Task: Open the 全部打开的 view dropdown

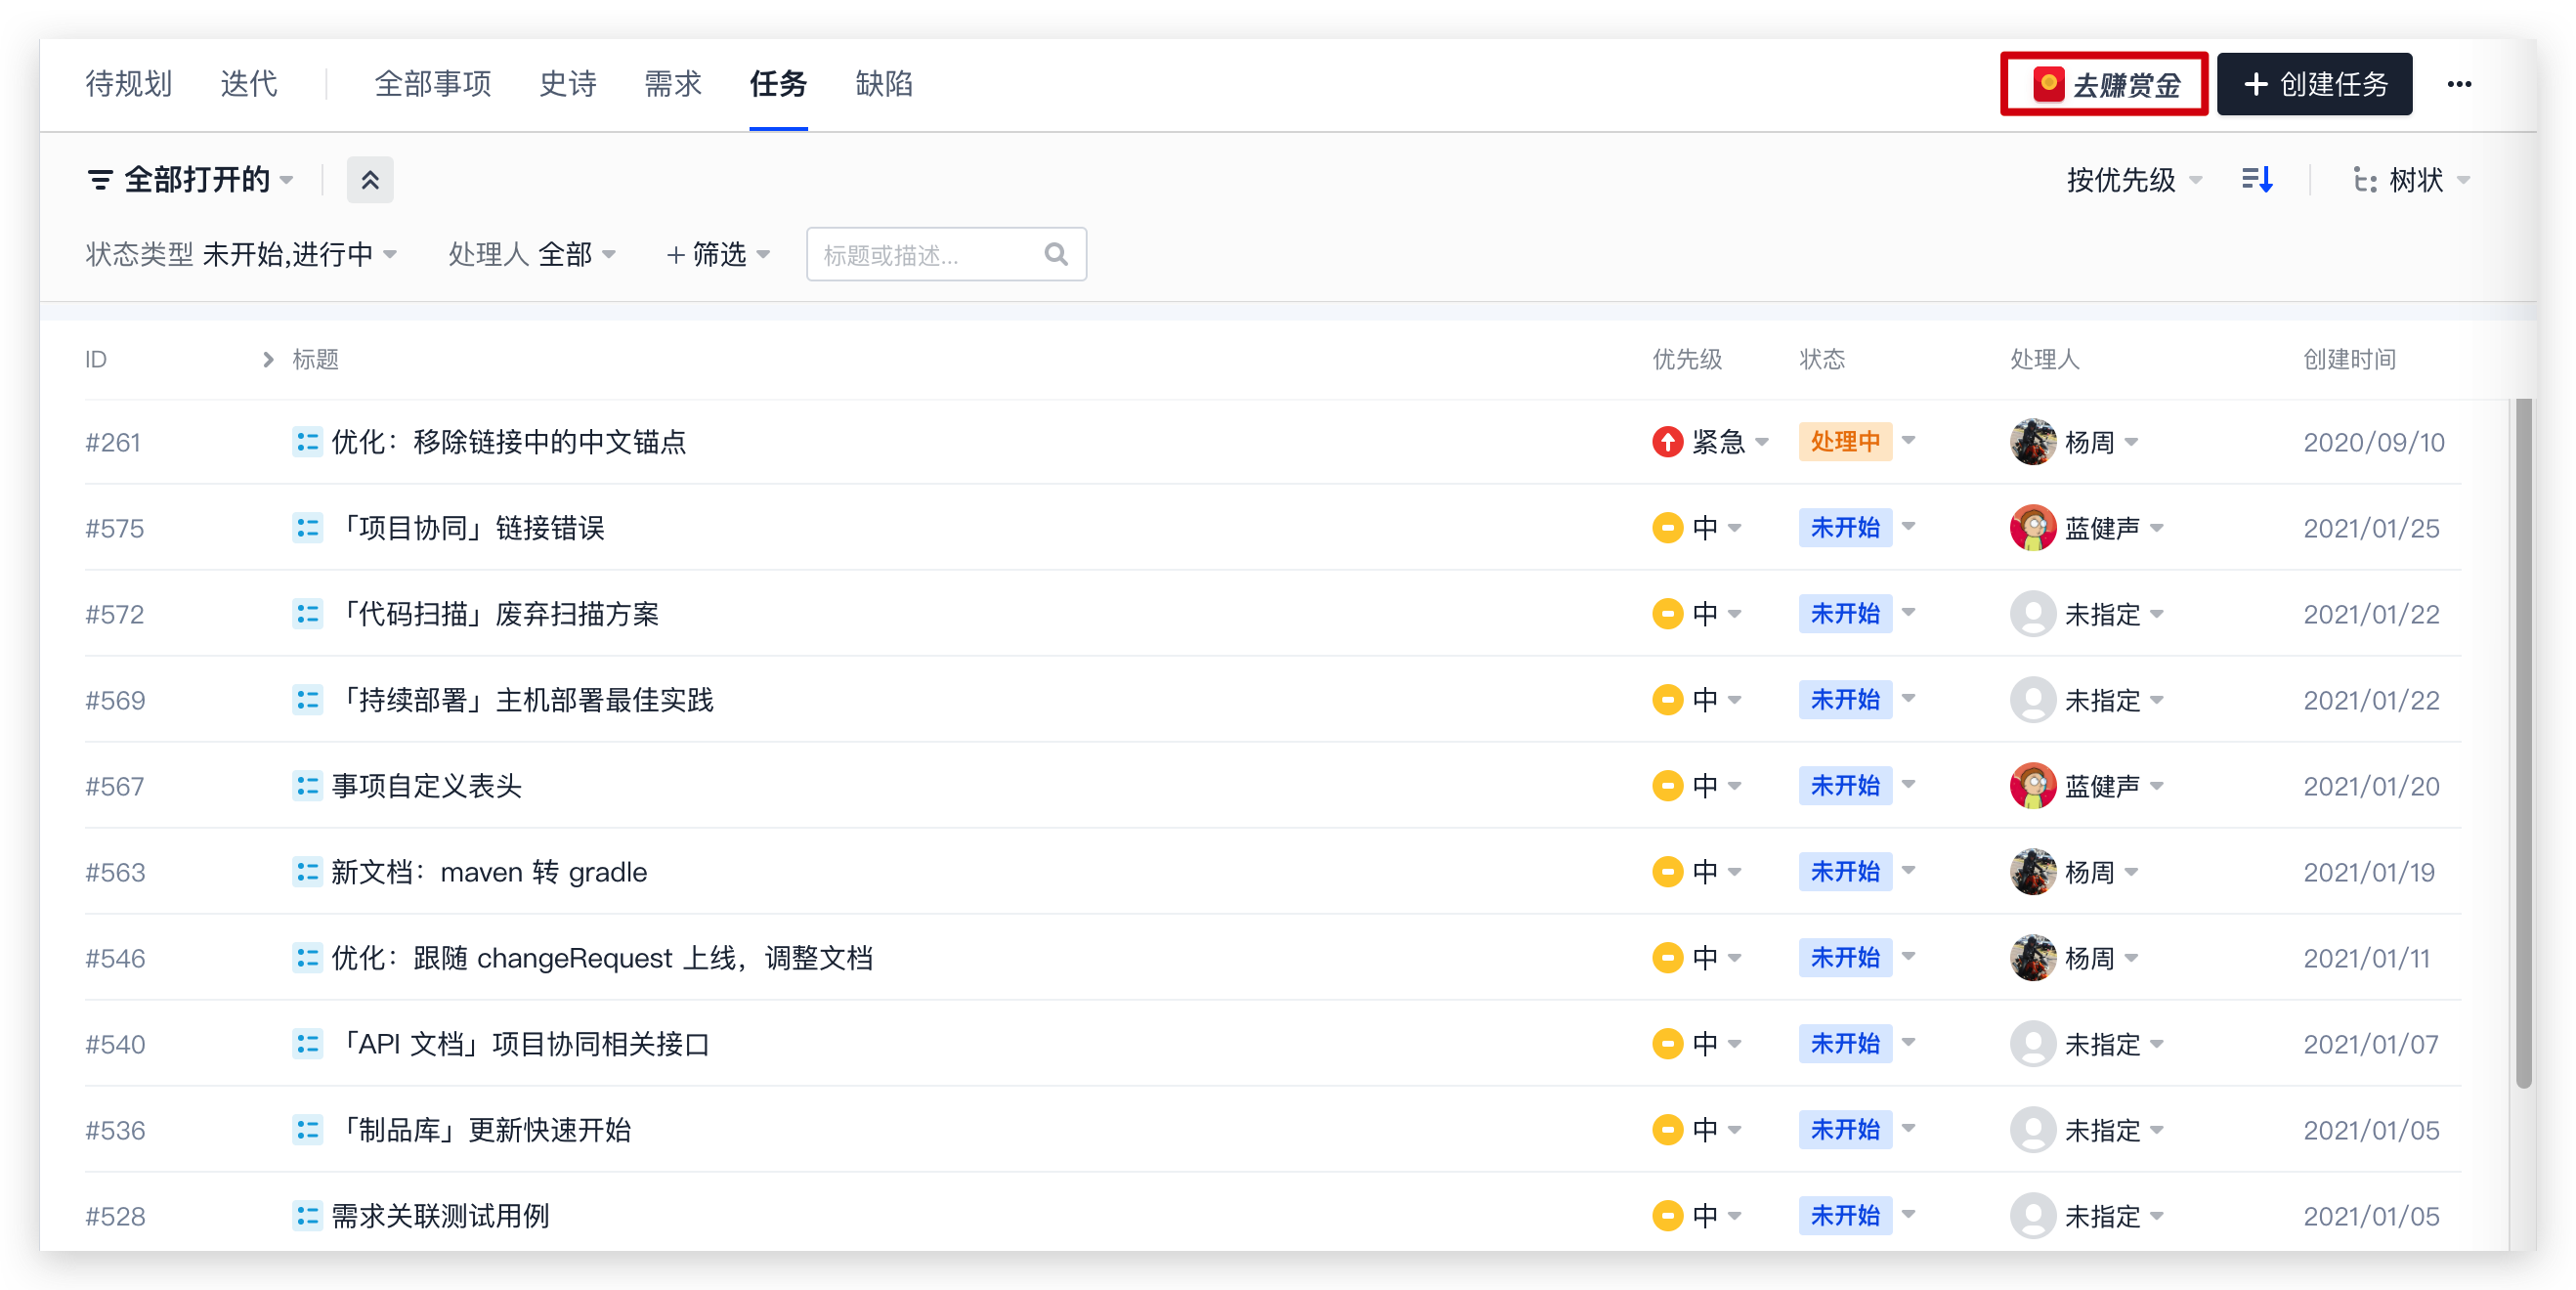Action: coord(190,180)
